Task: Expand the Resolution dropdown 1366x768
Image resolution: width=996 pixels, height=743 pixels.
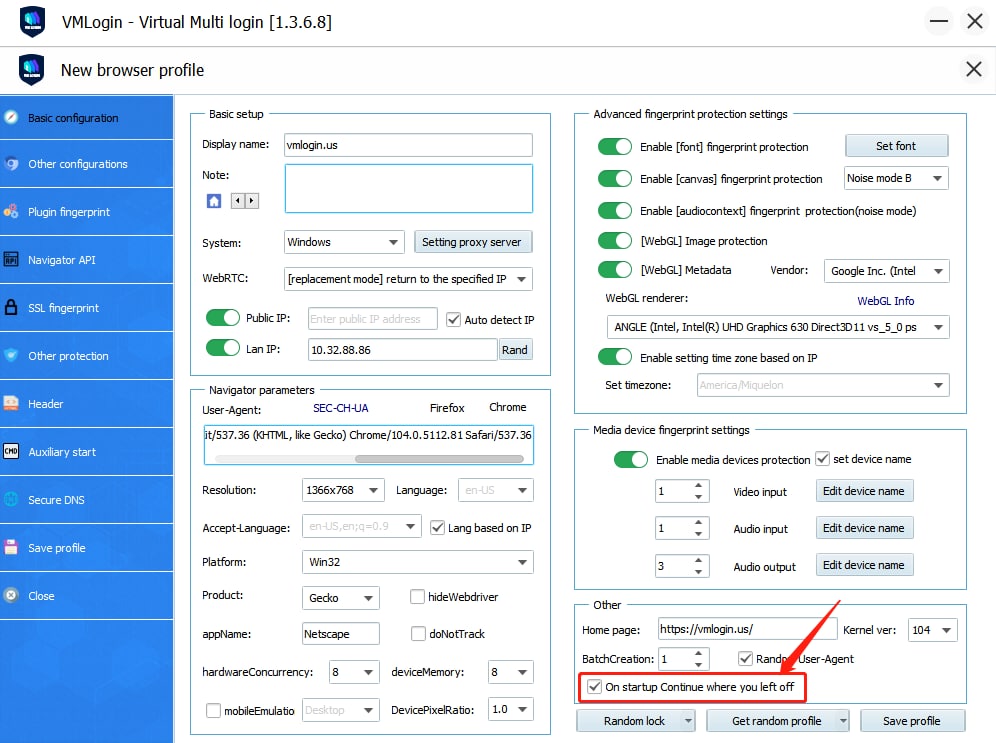Action: [x=343, y=490]
